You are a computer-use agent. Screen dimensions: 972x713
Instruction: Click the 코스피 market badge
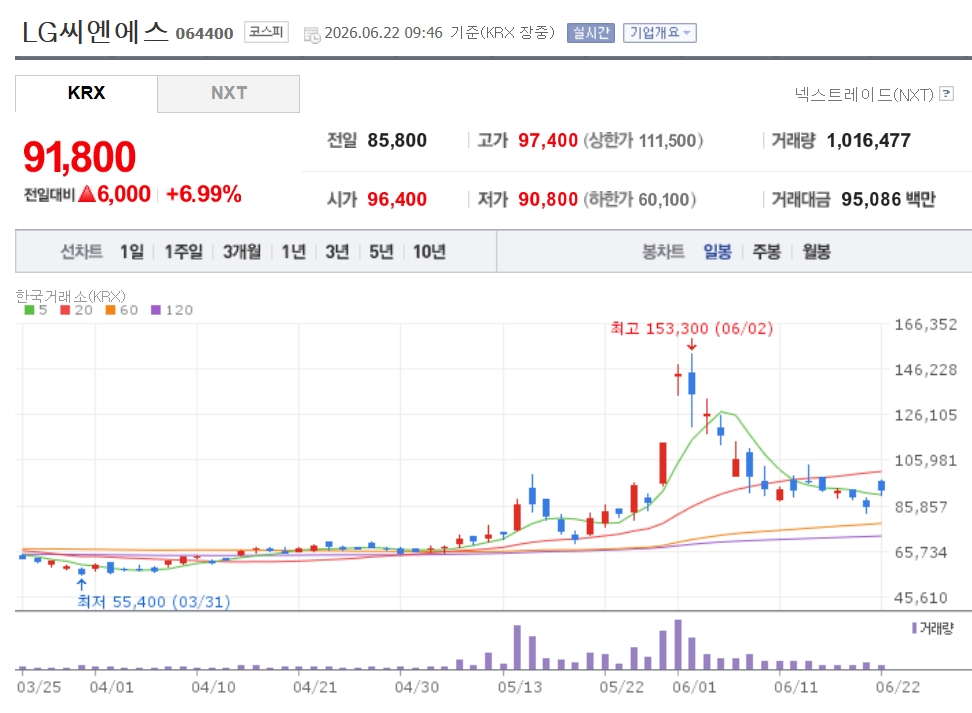pyautogui.click(x=267, y=32)
